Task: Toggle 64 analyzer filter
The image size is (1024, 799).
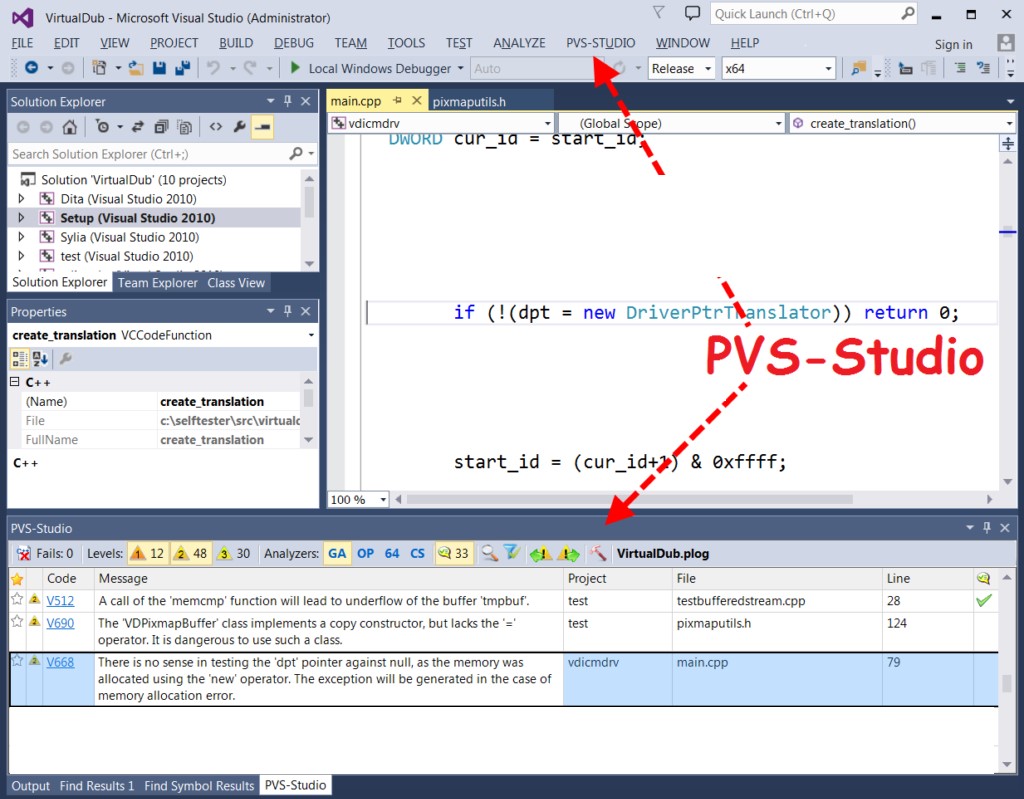Action: coord(392,553)
